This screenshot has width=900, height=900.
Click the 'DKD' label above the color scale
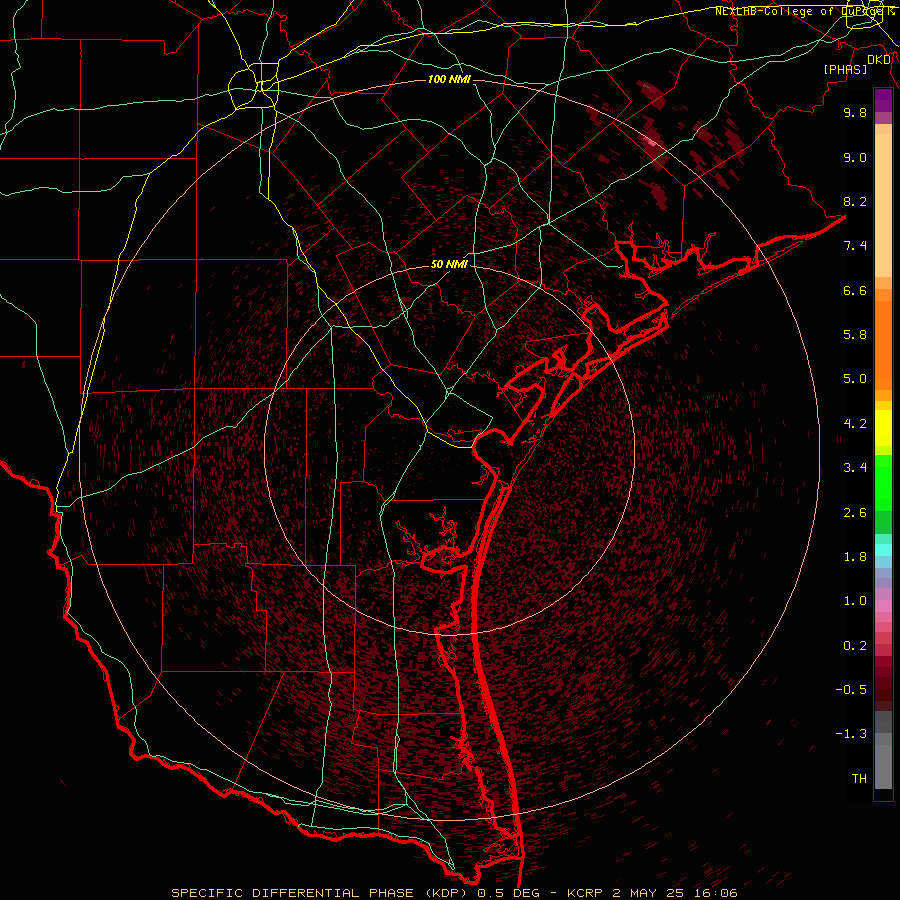pyautogui.click(x=879, y=60)
